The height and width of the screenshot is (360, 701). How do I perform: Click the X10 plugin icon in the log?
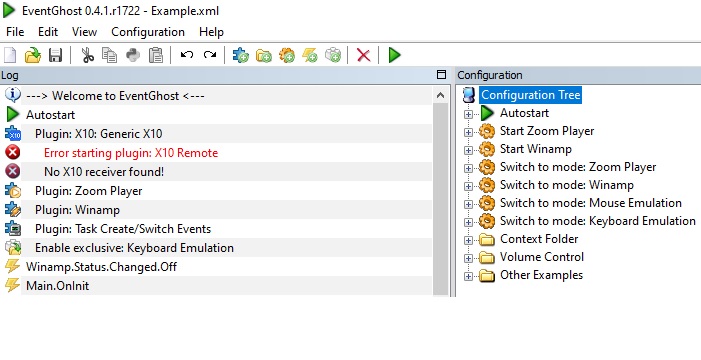click(x=13, y=134)
